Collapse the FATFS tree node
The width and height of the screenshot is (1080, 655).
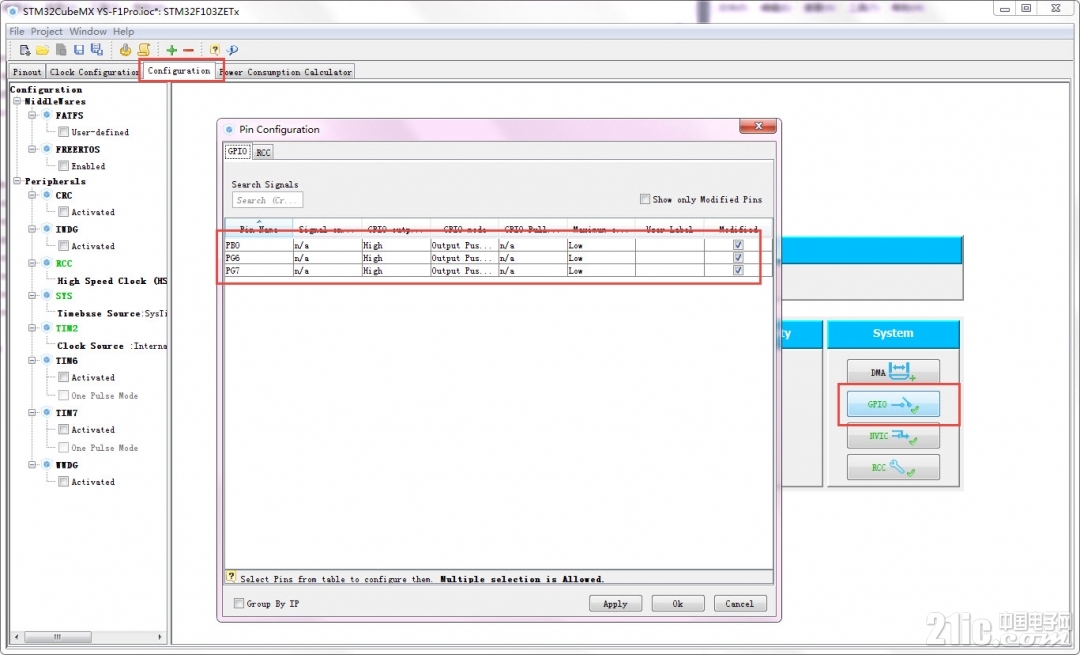(x=32, y=115)
